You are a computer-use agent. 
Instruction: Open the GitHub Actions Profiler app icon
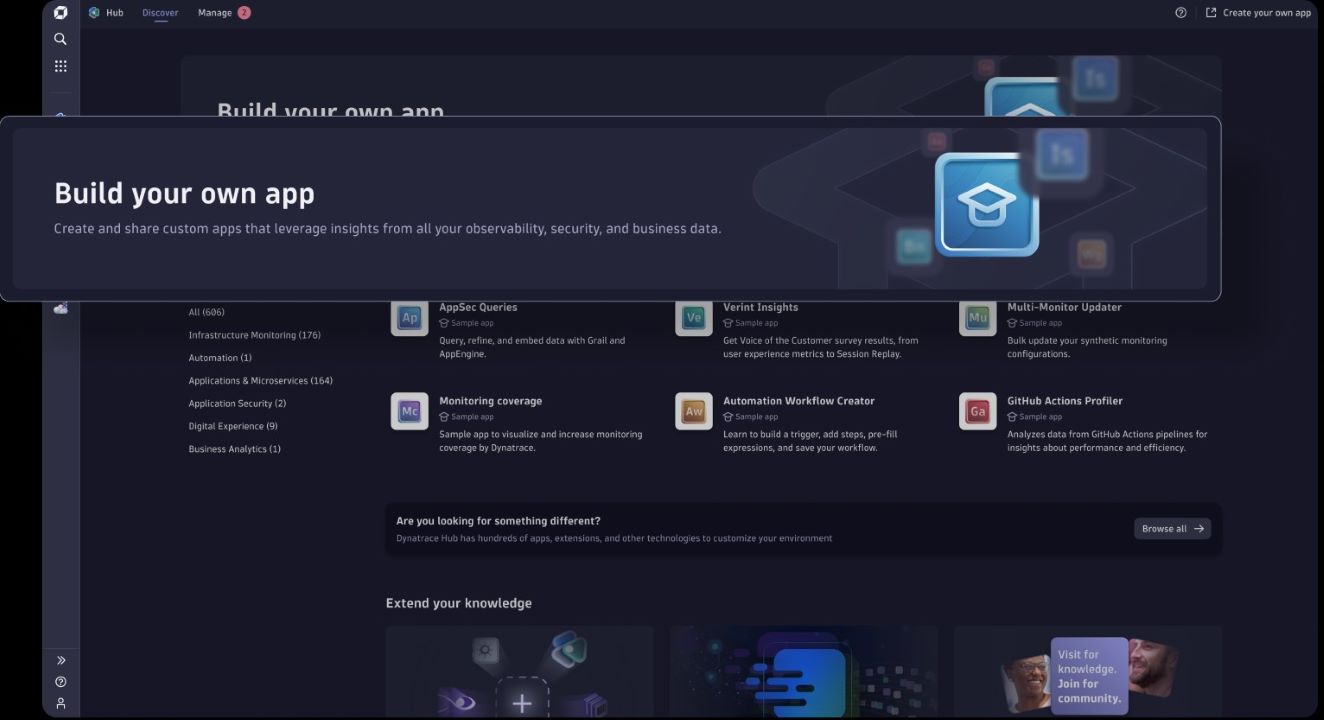pyautogui.click(x=978, y=410)
